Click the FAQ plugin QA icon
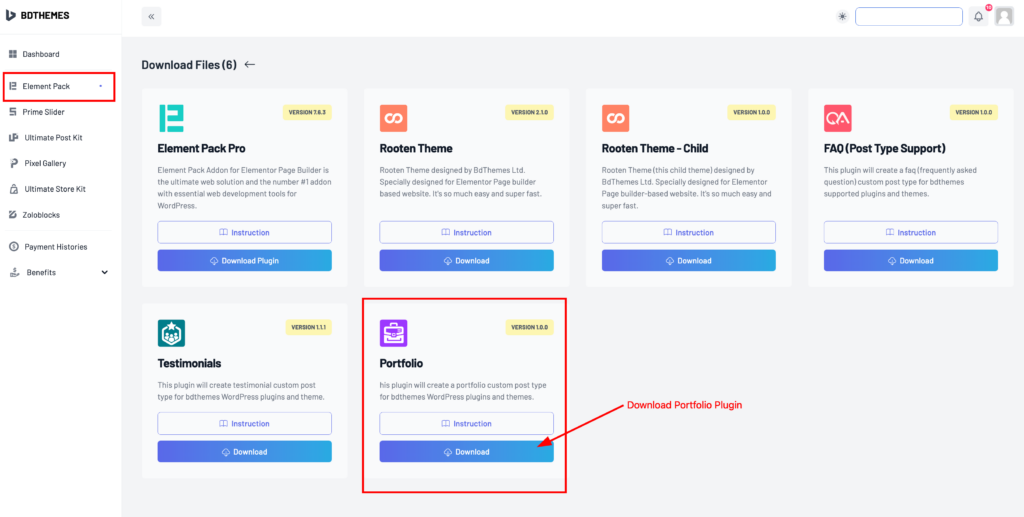Screen dimensions: 1024x517 point(837,118)
